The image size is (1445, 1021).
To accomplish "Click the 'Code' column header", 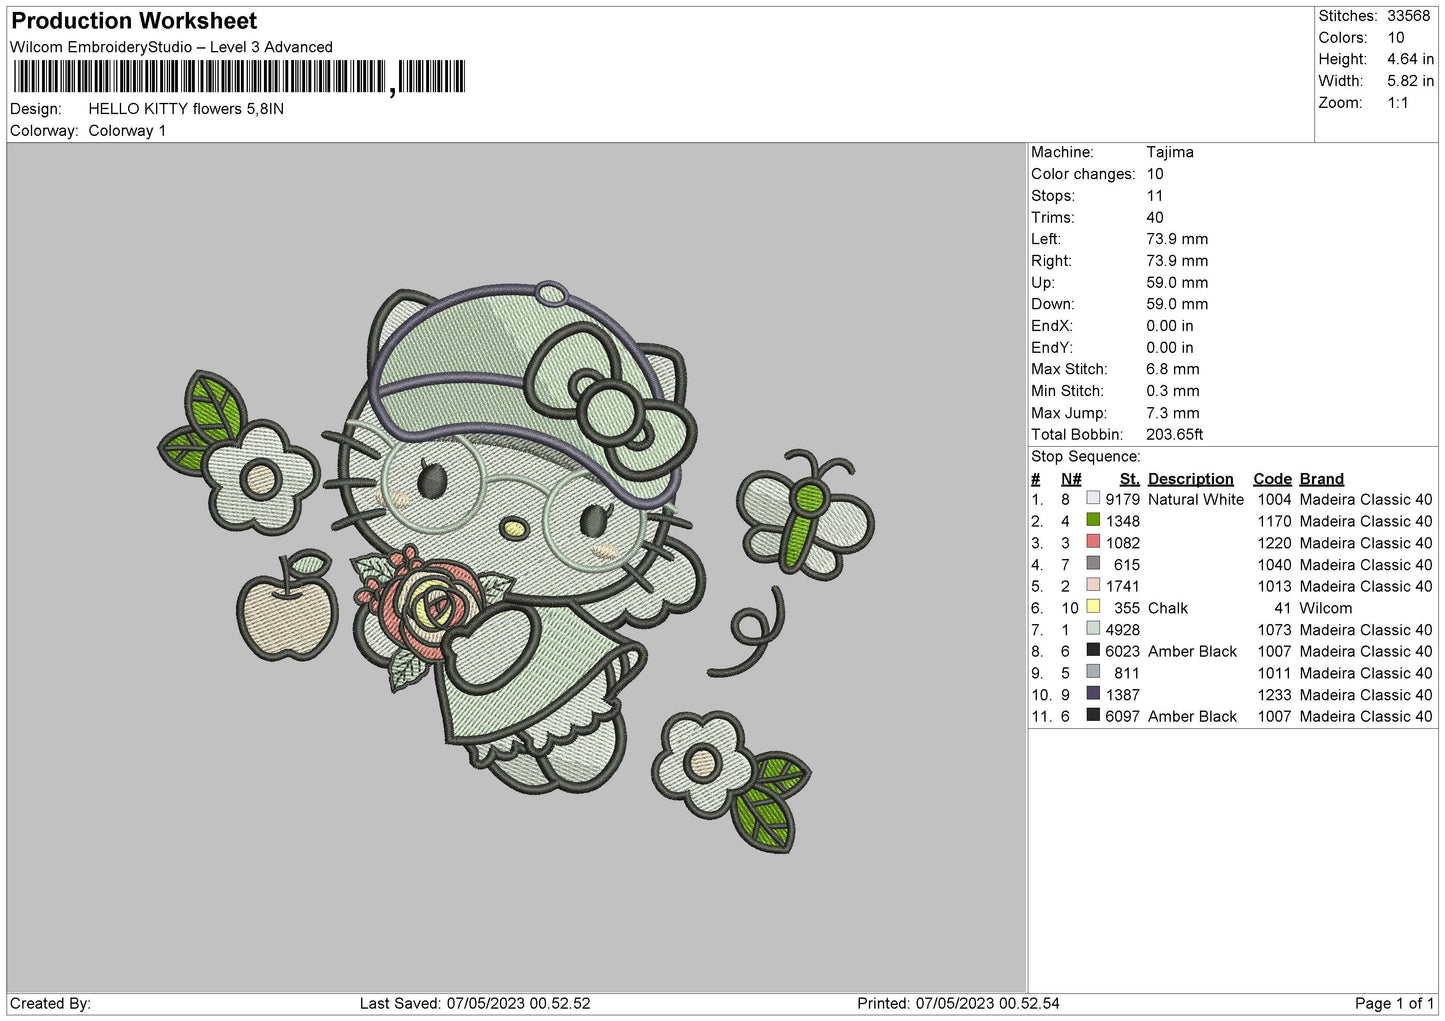I will pyautogui.click(x=1273, y=479).
